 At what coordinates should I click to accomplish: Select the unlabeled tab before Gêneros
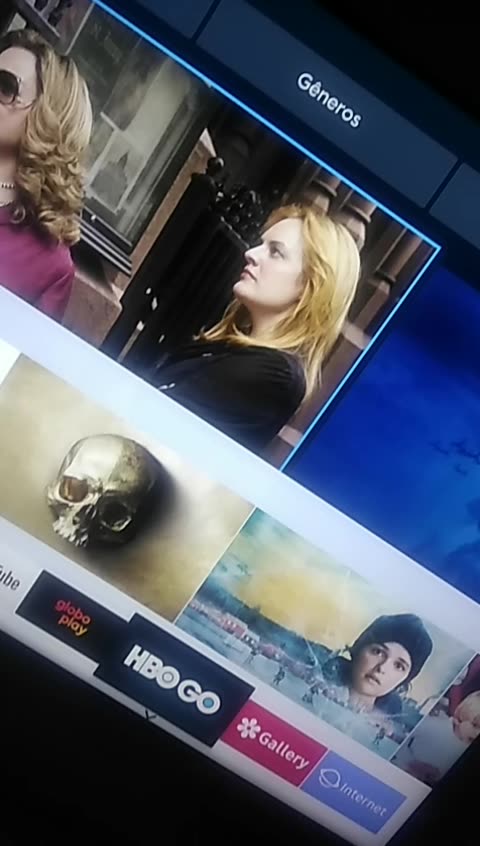coord(152,13)
